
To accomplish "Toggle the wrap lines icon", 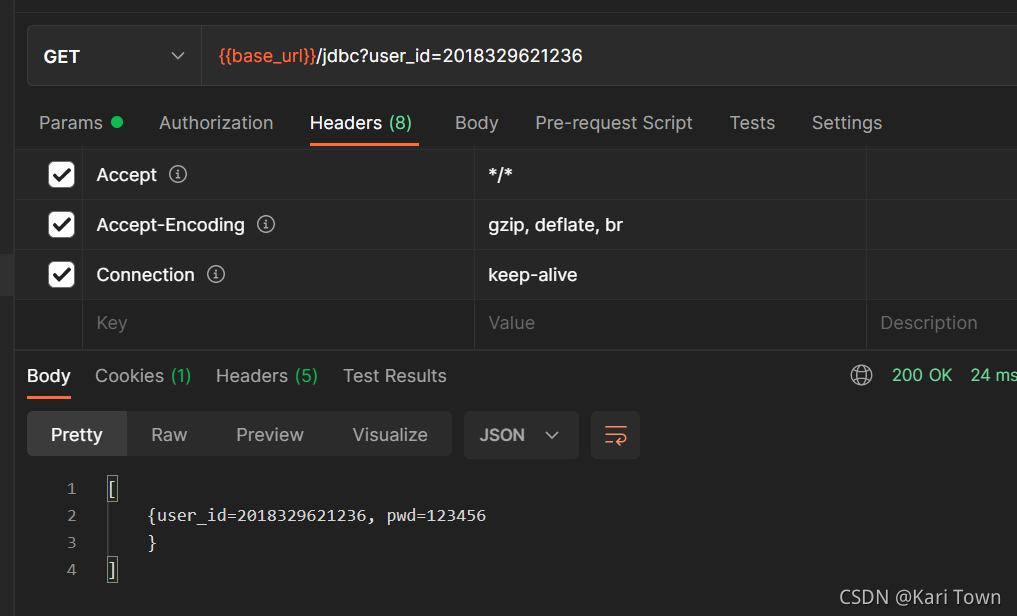I will point(615,435).
